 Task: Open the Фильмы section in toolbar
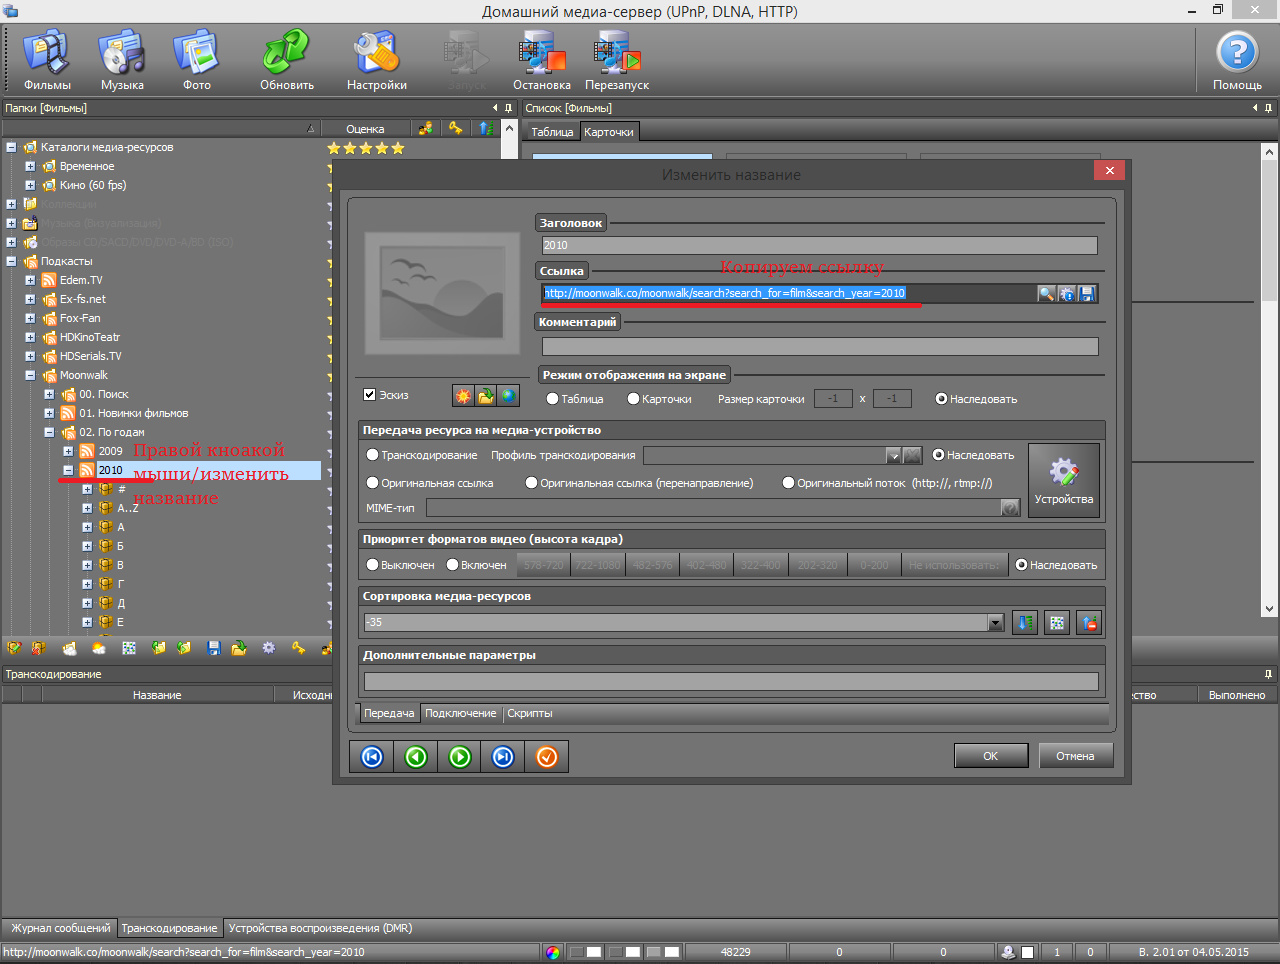[x=47, y=60]
